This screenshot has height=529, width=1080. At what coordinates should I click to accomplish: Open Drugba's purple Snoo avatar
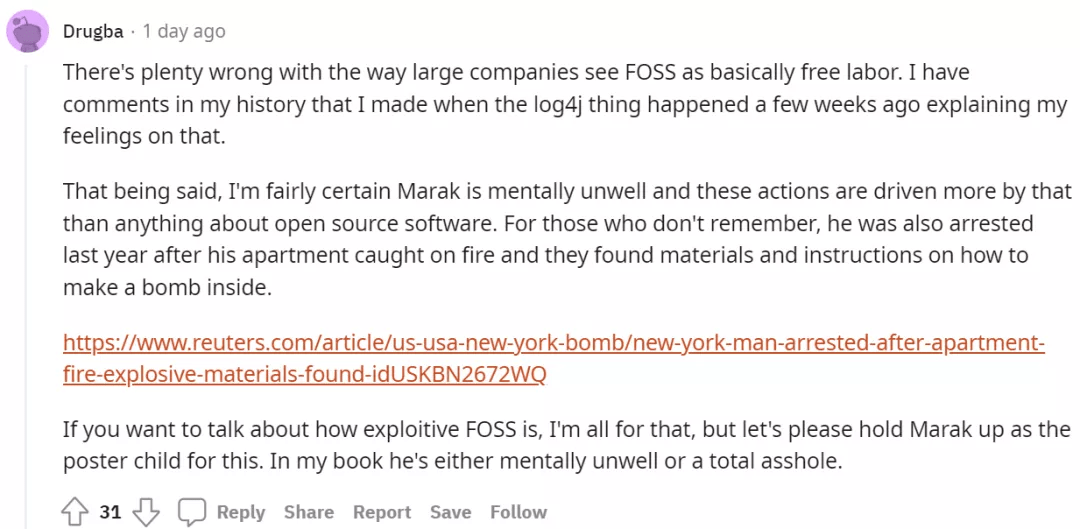tap(28, 32)
